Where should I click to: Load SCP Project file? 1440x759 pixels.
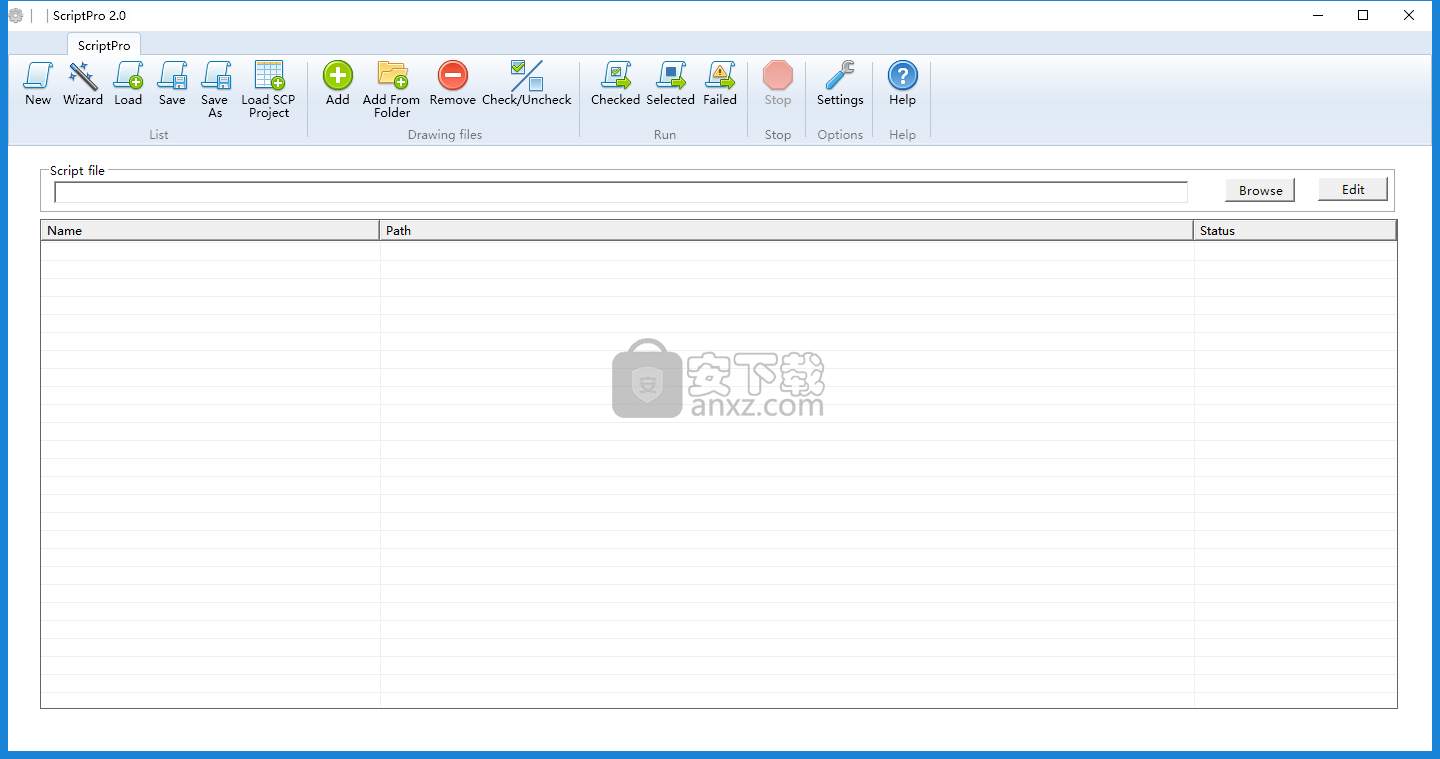click(269, 90)
